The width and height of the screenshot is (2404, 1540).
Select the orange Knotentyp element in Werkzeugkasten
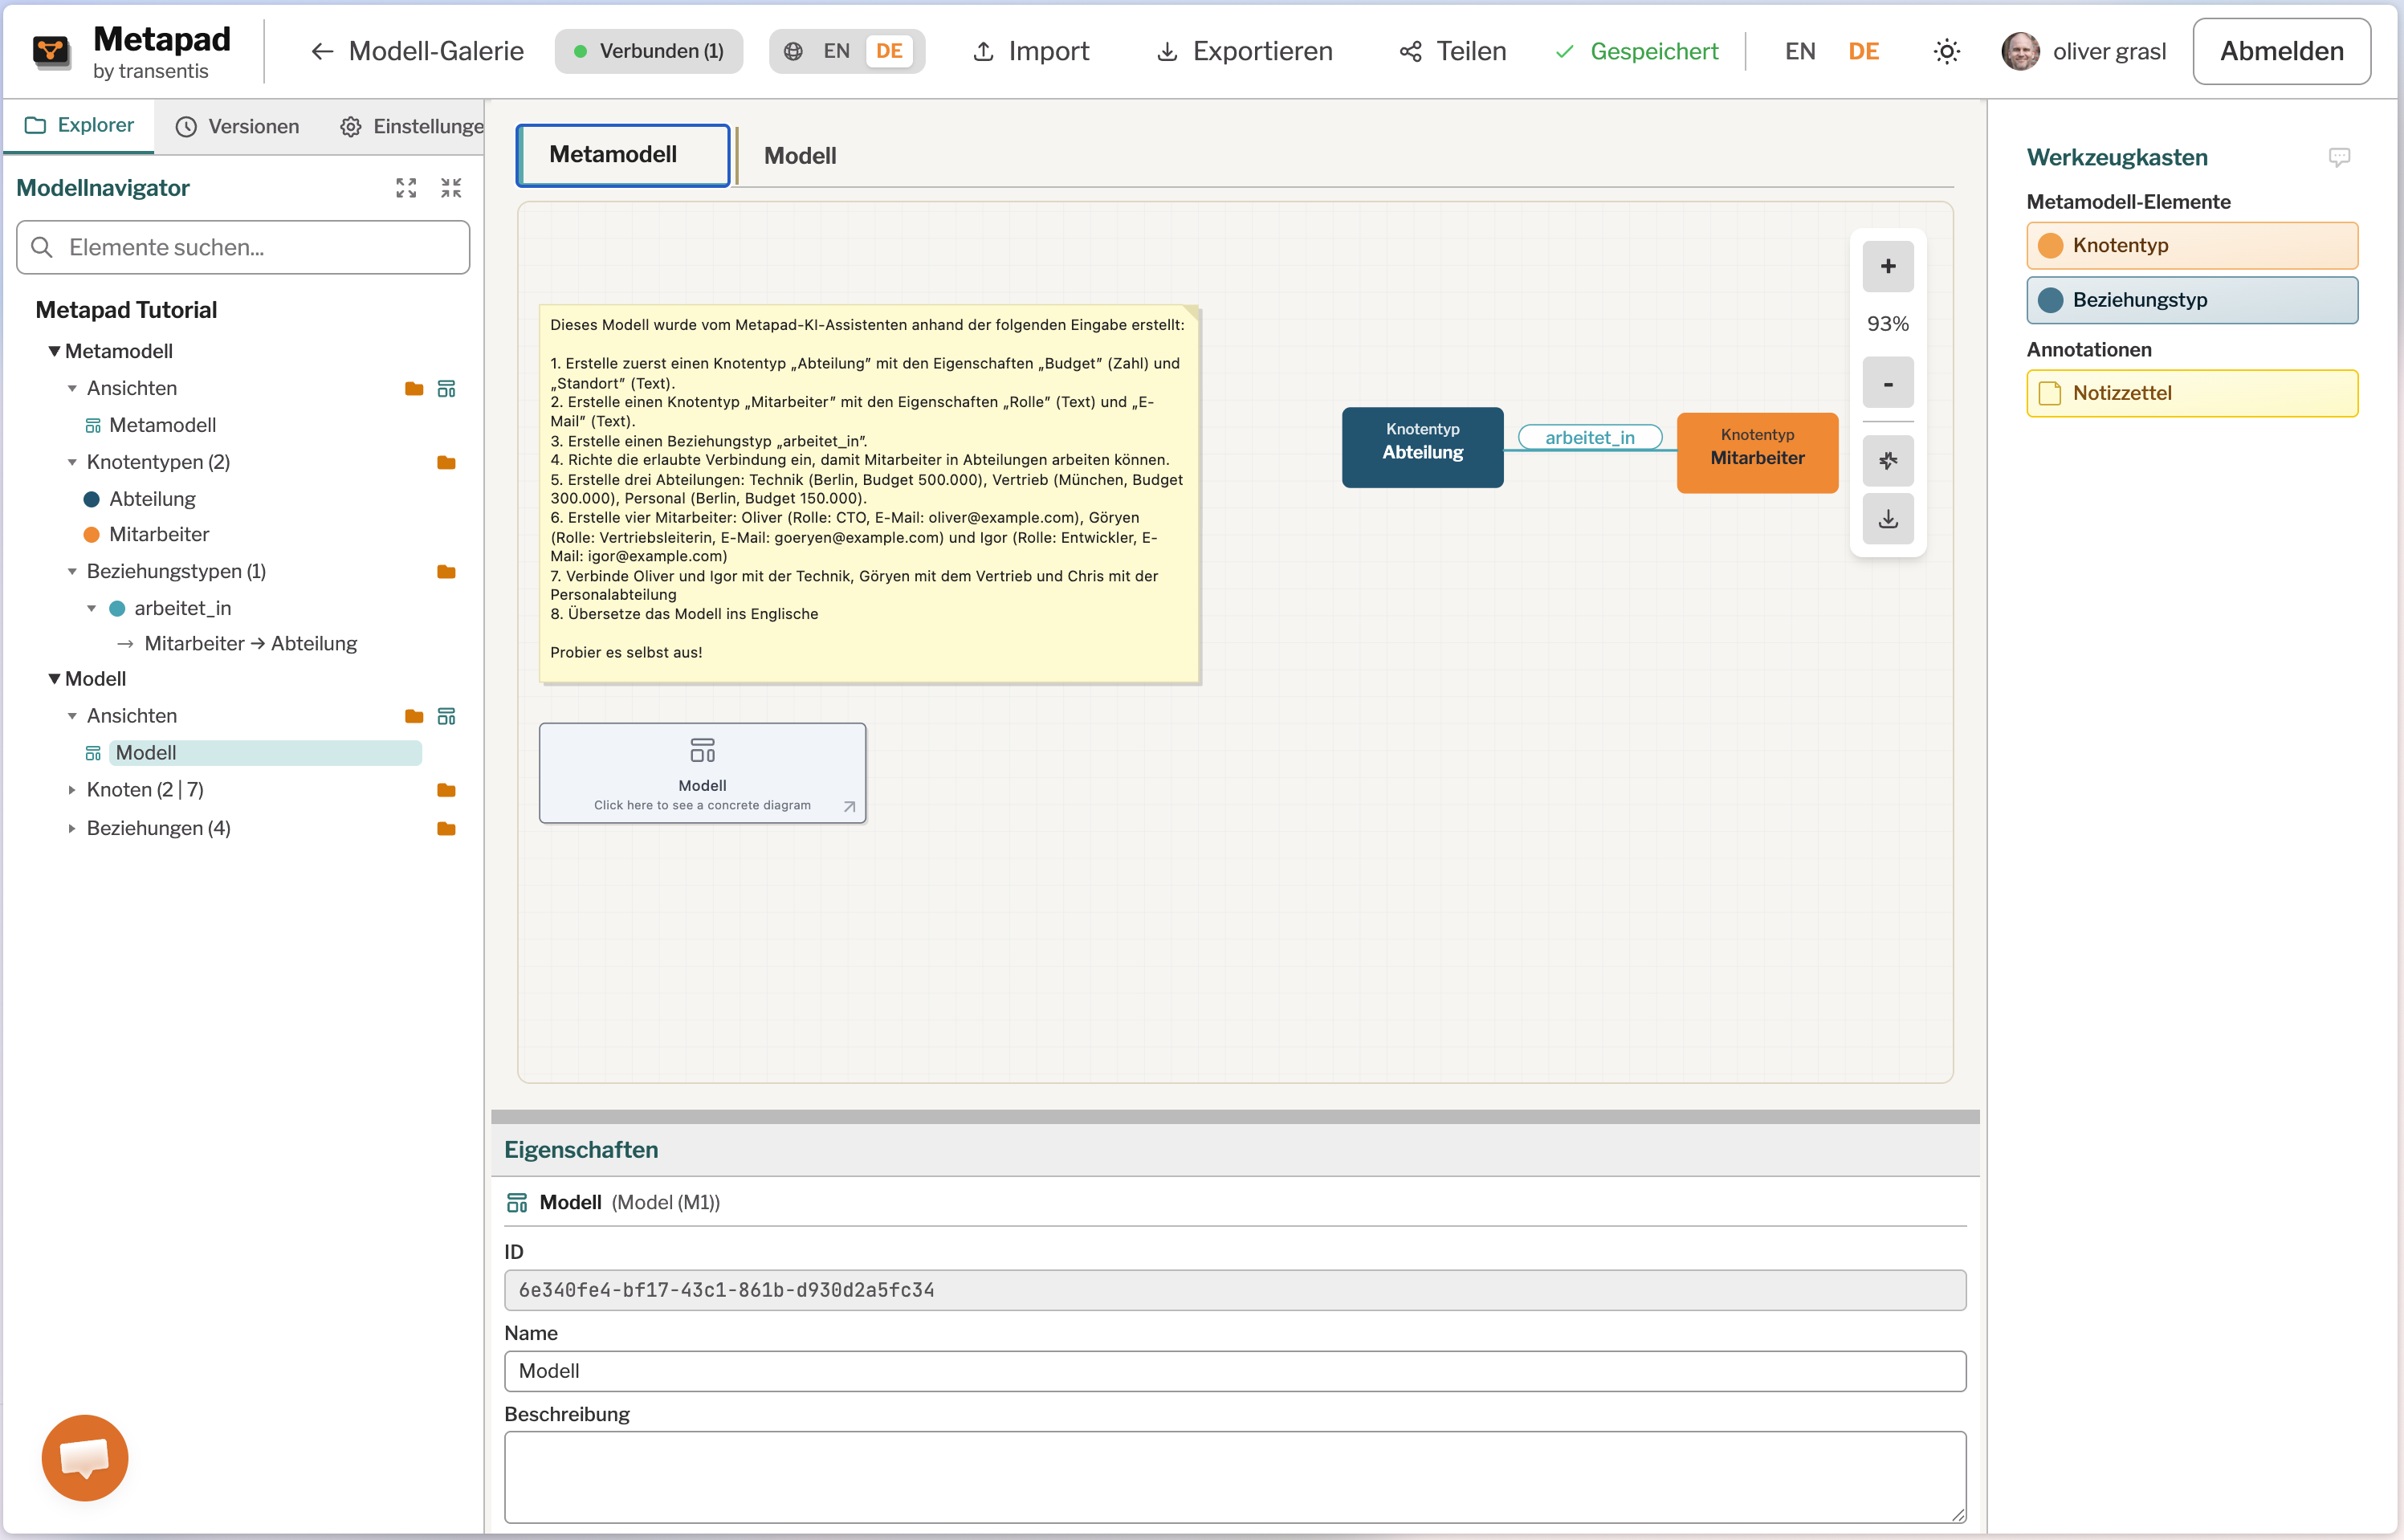pyautogui.click(x=2192, y=245)
